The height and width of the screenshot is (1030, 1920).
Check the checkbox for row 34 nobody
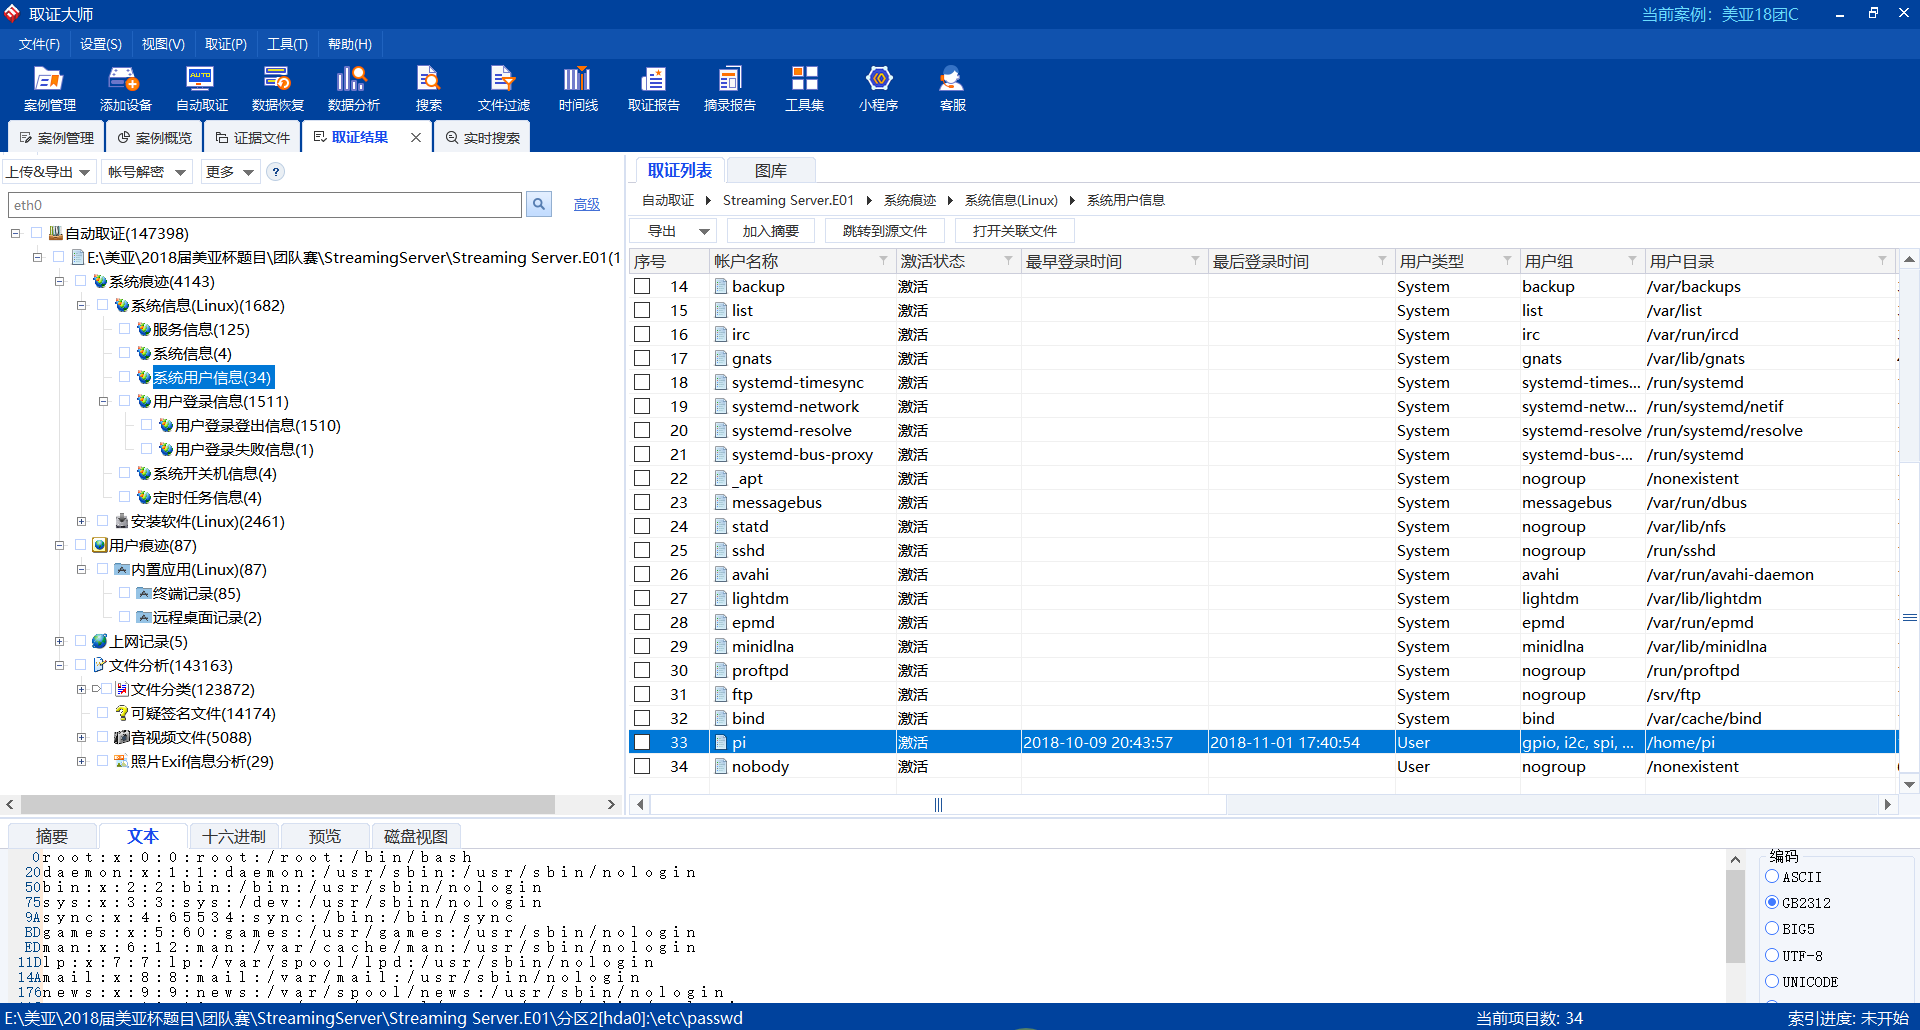click(x=642, y=766)
